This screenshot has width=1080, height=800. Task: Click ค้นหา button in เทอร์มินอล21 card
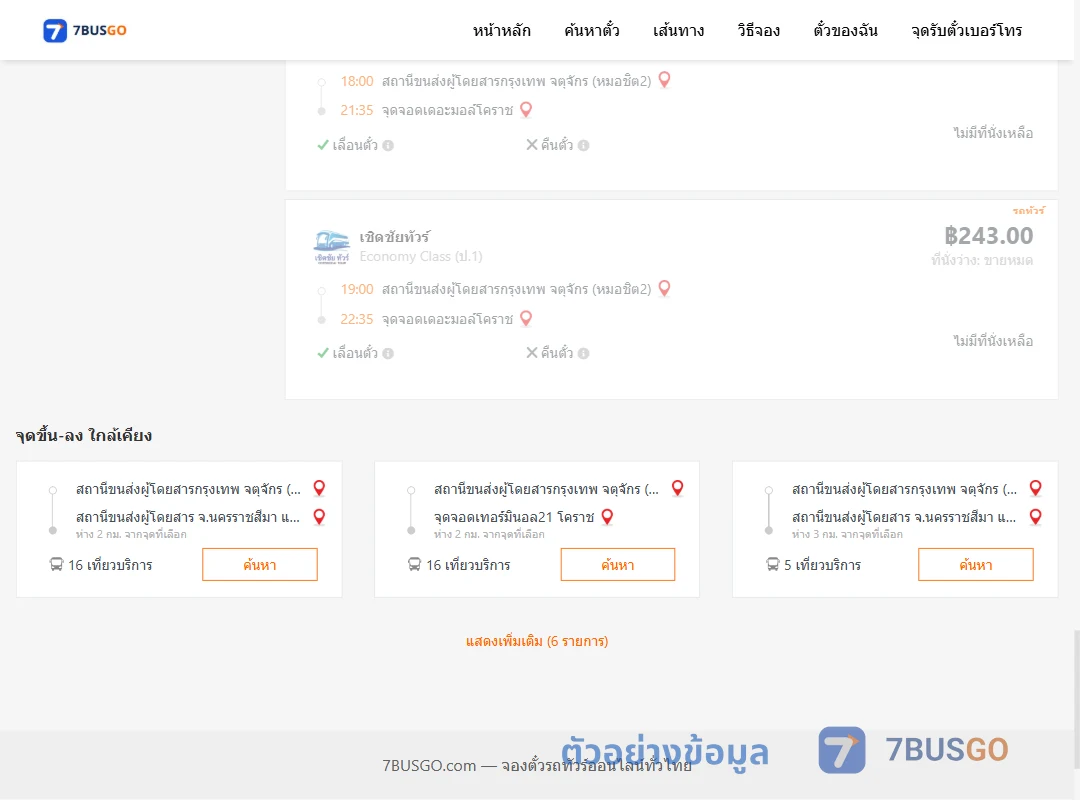coord(618,565)
